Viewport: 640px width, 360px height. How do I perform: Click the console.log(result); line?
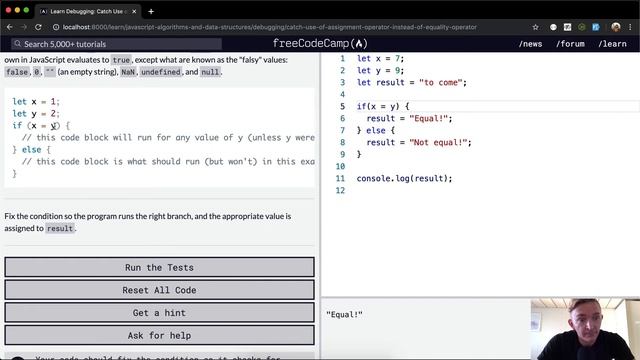pos(404,178)
